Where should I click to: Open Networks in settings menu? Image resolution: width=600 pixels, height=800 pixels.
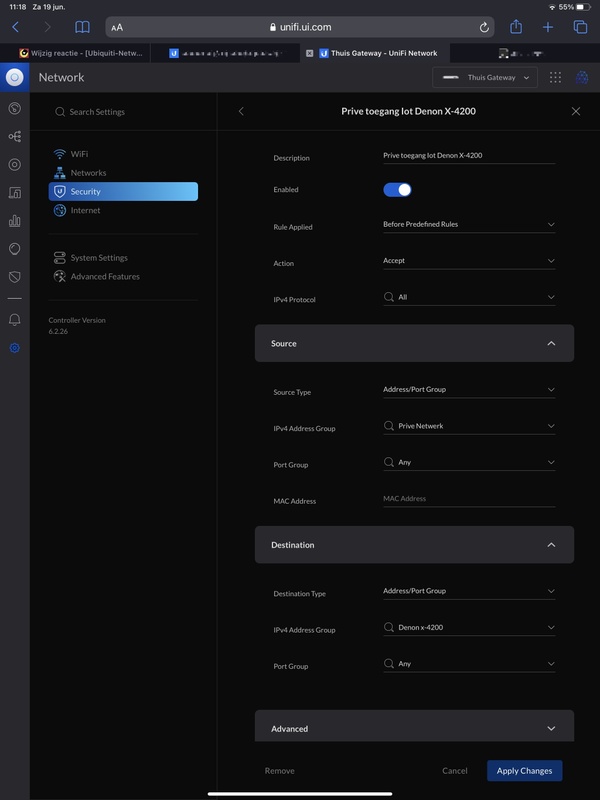88,173
